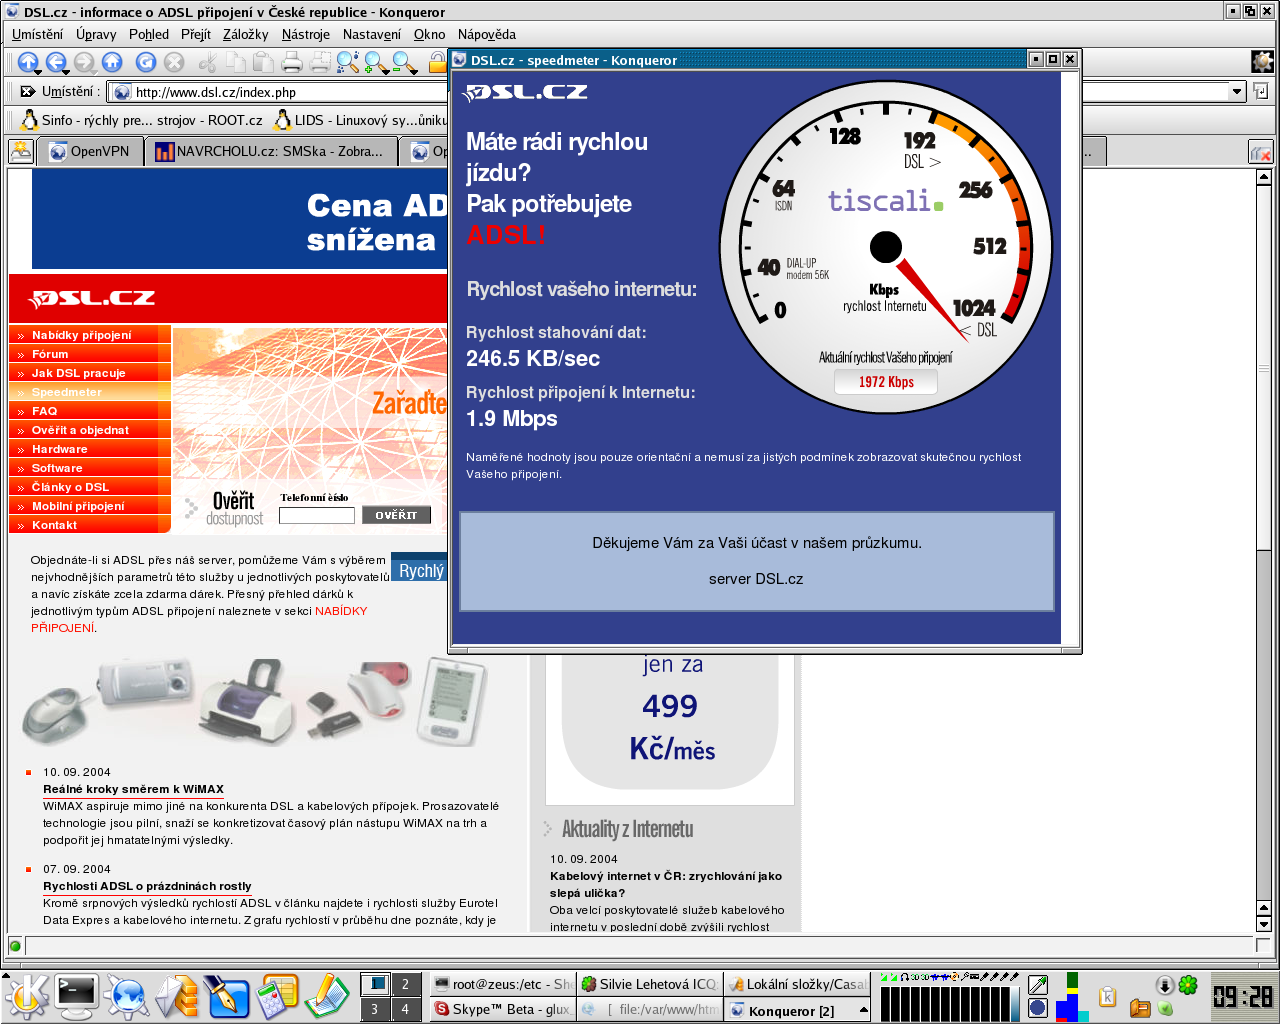Open the Speedmeter sidebar link
Image resolution: width=1280 pixels, height=1024 pixels.
(66, 392)
